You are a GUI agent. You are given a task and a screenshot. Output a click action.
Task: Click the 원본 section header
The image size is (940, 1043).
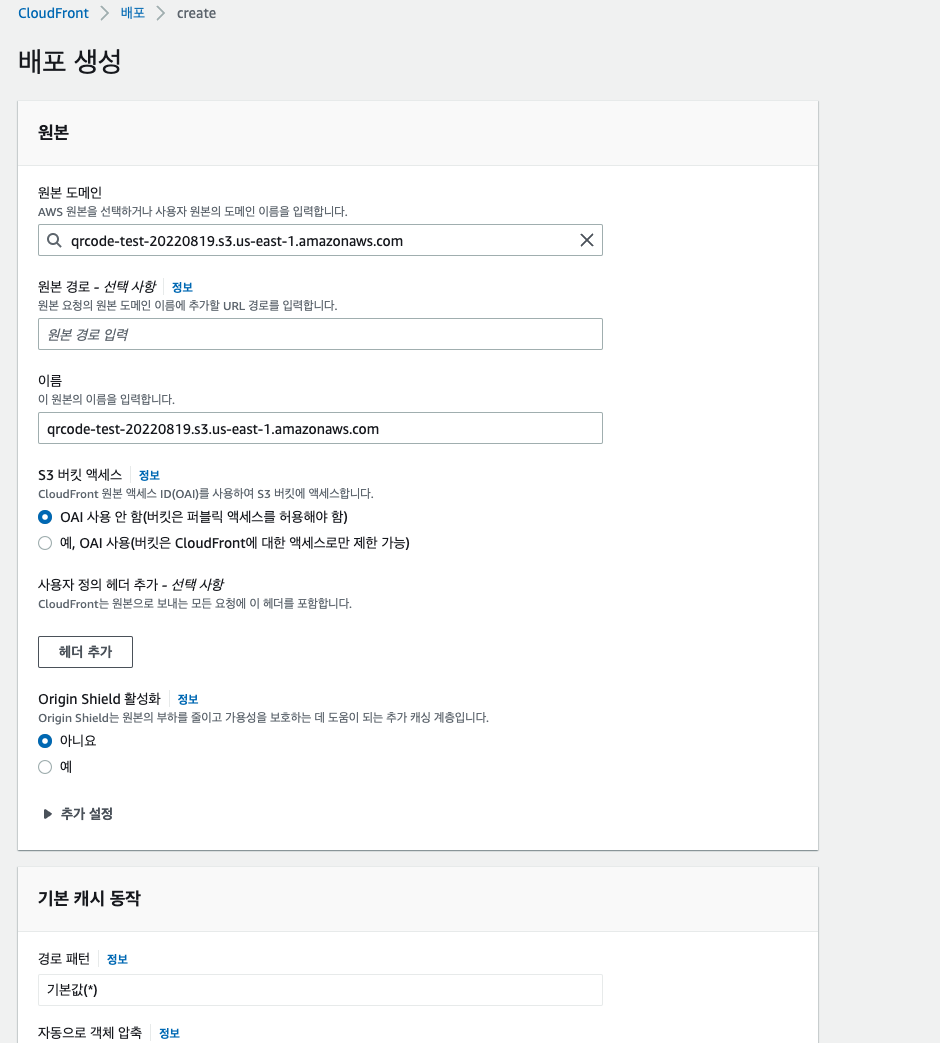(53, 132)
